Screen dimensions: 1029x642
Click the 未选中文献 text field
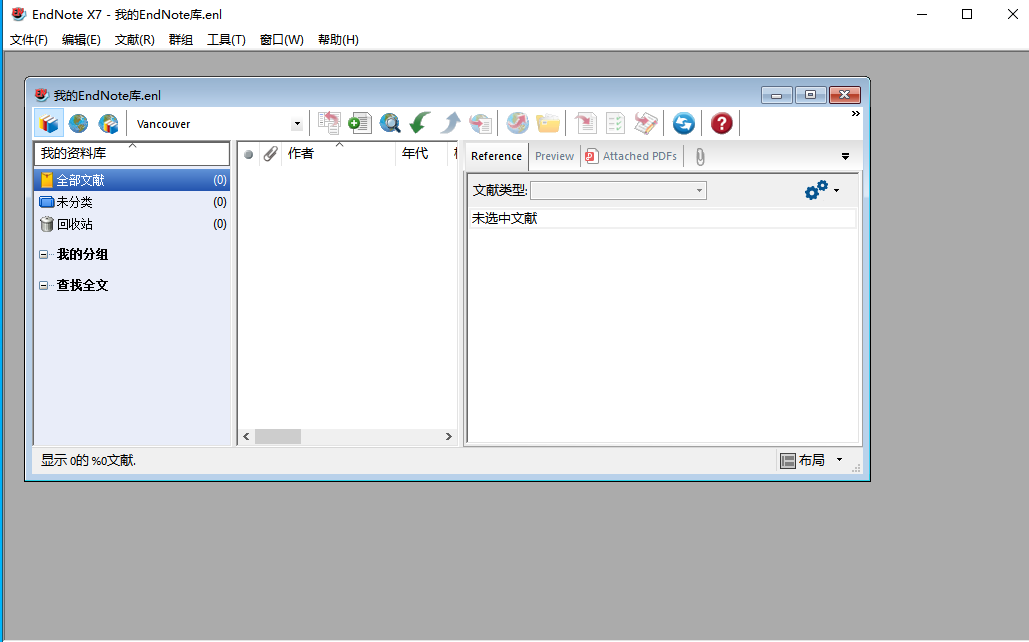(x=663, y=219)
